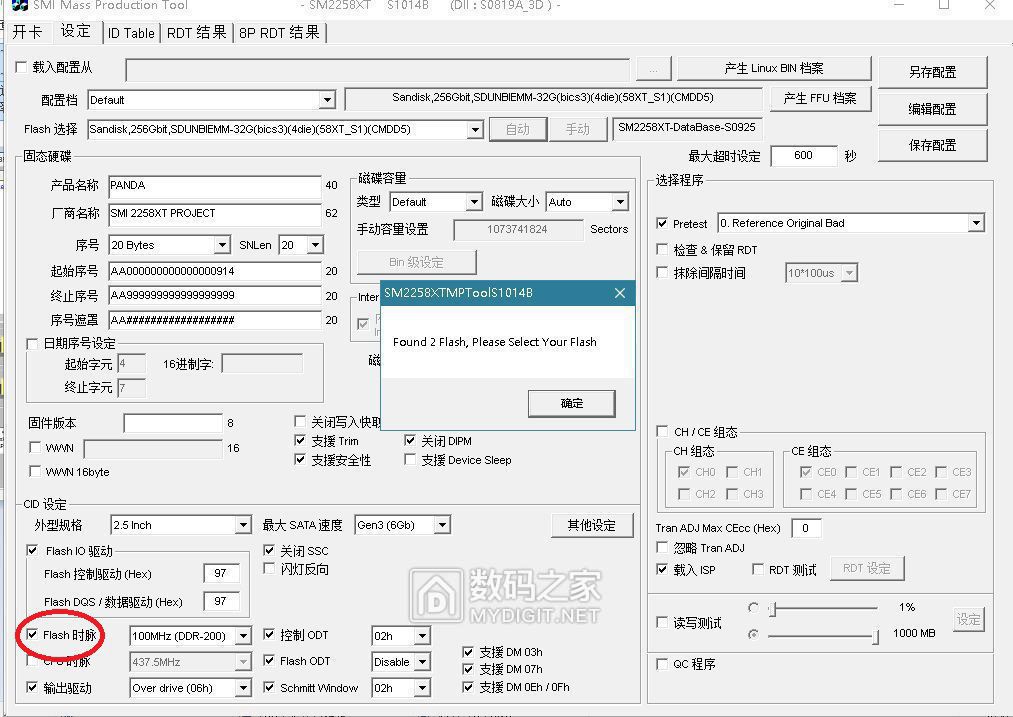The width and height of the screenshot is (1013, 717).
Task: Close the SM2258XTMPToolS1014B dialog
Action: [x=620, y=293]
